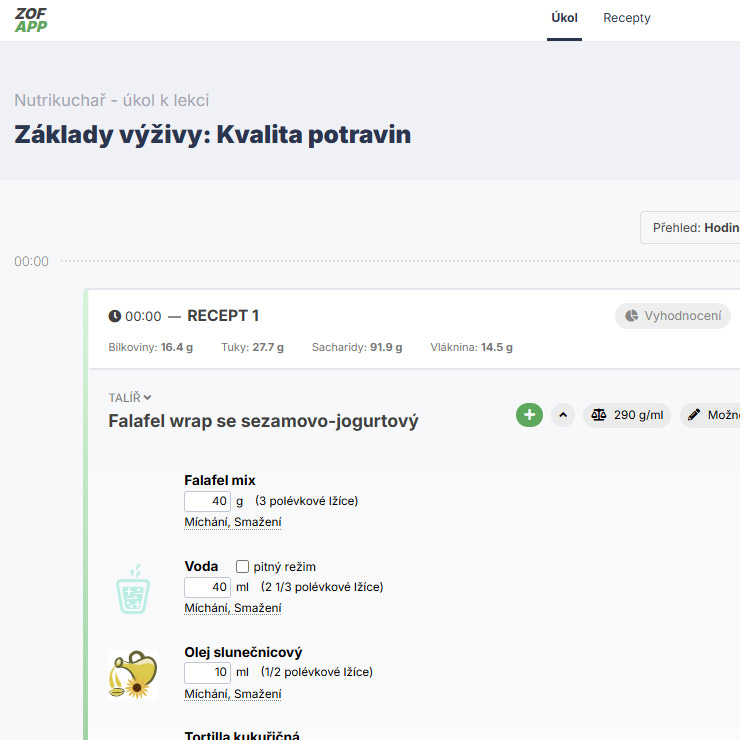This screenshot has width=740, height=740.
Task: Enable the pitný režim checkbox
Action: pyautogui.click(x=242, y=567)
